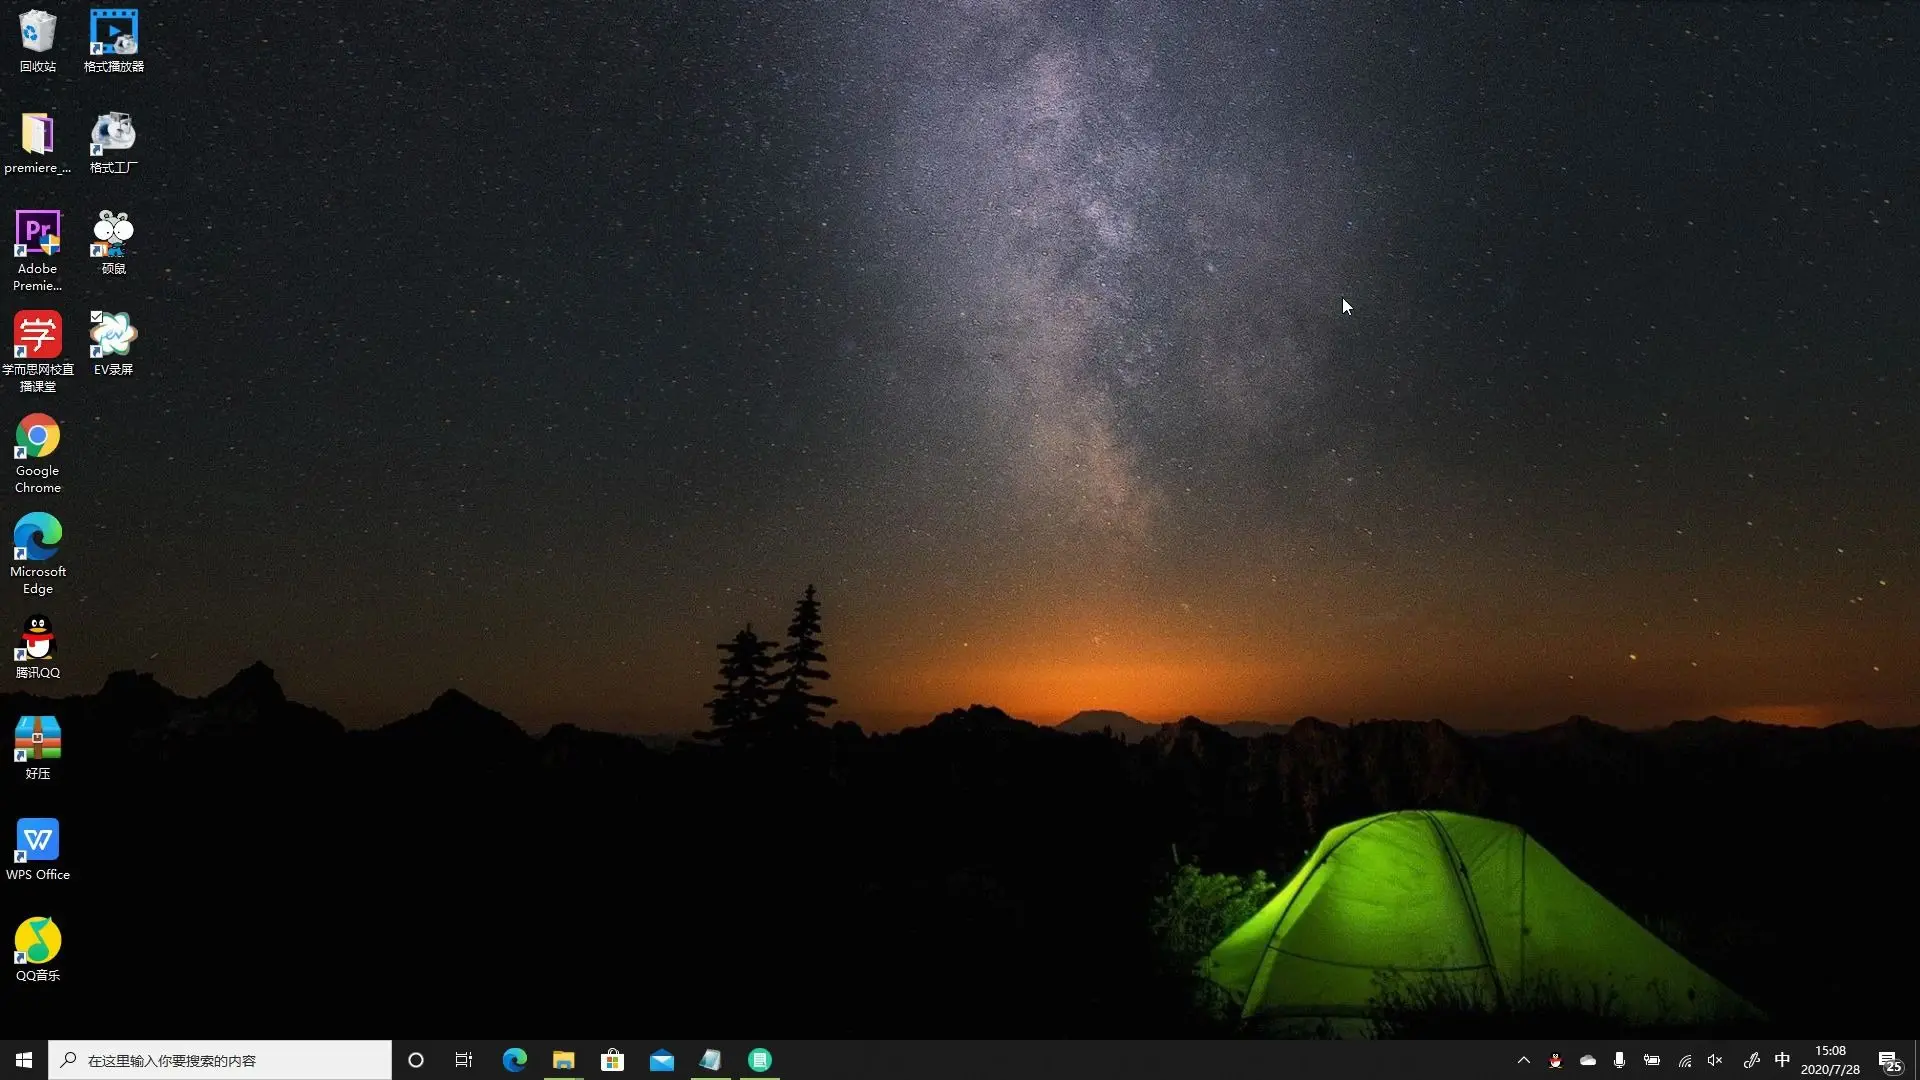Select the premiere_ folder on desktop
1920x1080 pixels.
coord(37,143)
